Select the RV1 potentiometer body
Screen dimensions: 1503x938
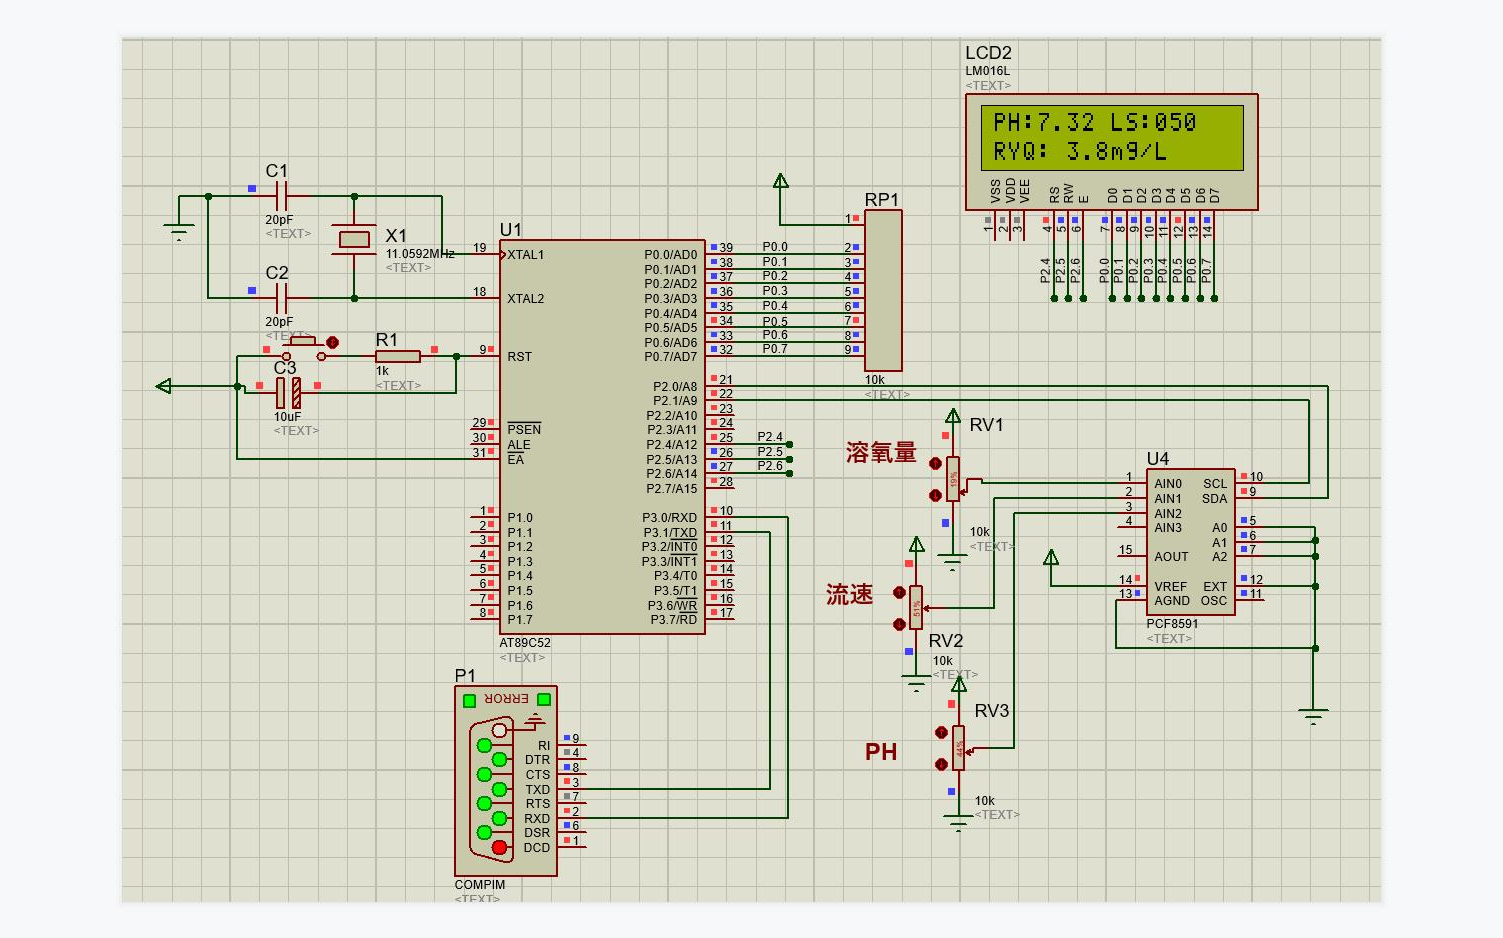point(953,479)
